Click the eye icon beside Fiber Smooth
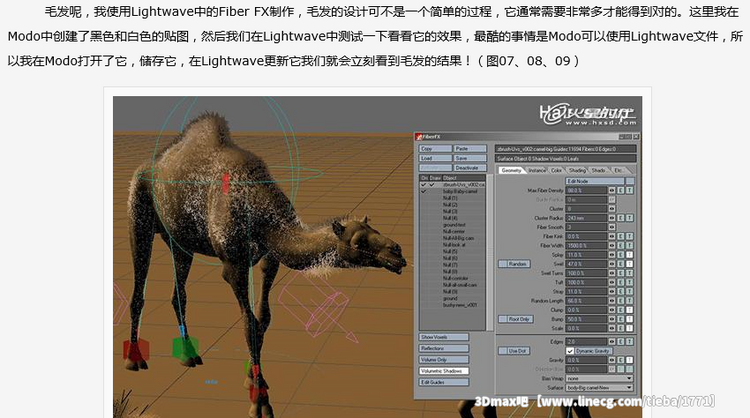 611,227
